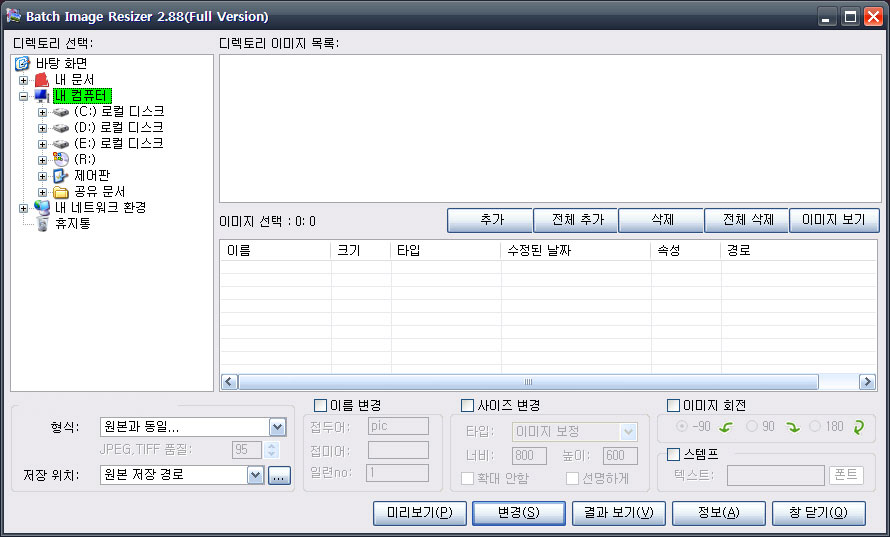Image resolution: width=890 pixels, height=537 pixels.
Task: Expand the (D:) 로컬 디스크 node
Action: [42, 128]
